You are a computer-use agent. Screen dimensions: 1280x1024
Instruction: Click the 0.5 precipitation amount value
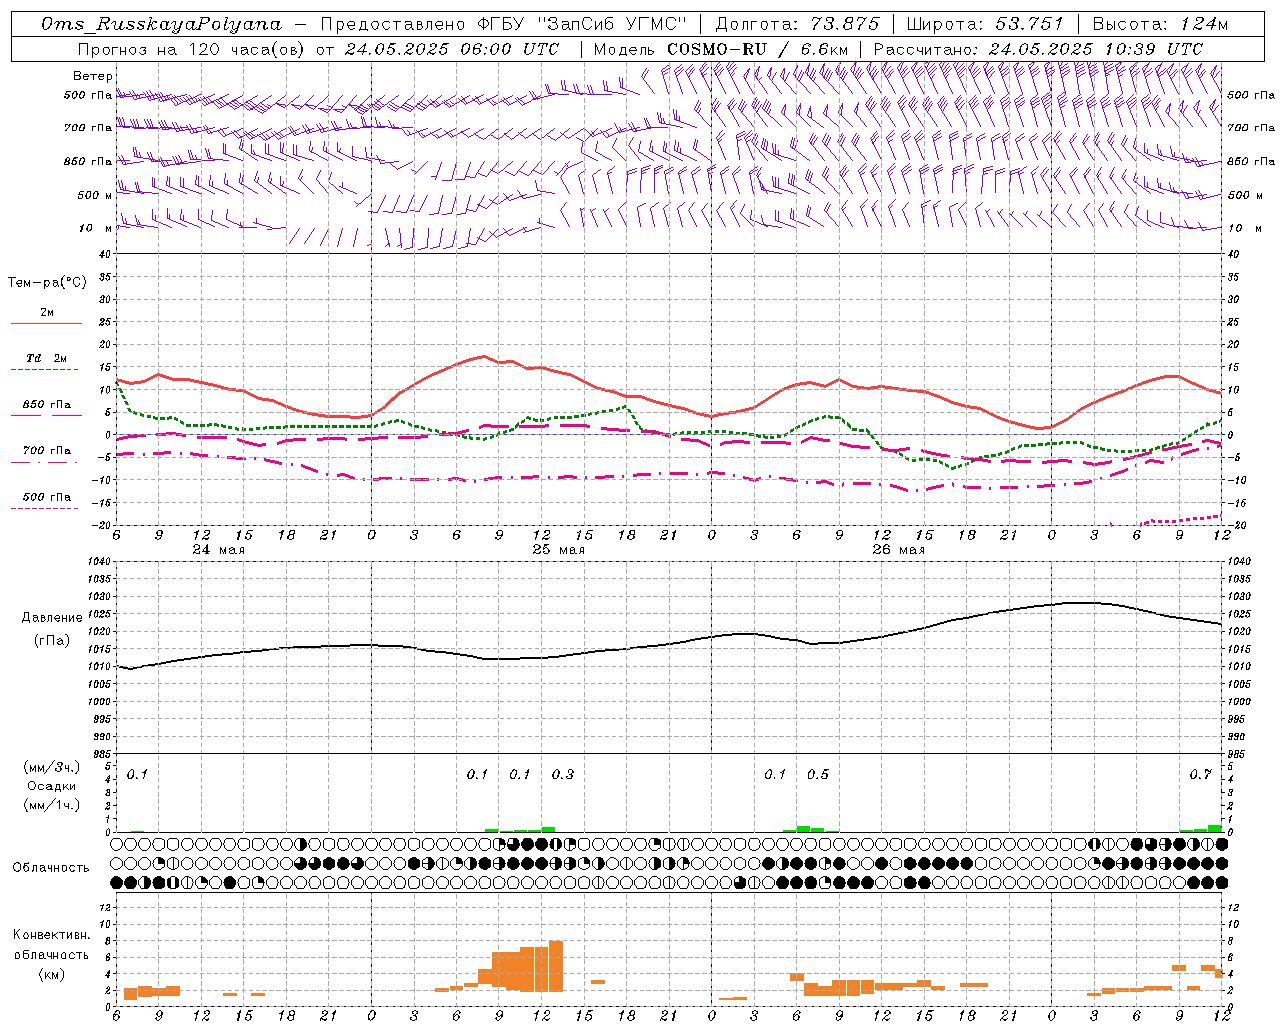tap(818, 775)
